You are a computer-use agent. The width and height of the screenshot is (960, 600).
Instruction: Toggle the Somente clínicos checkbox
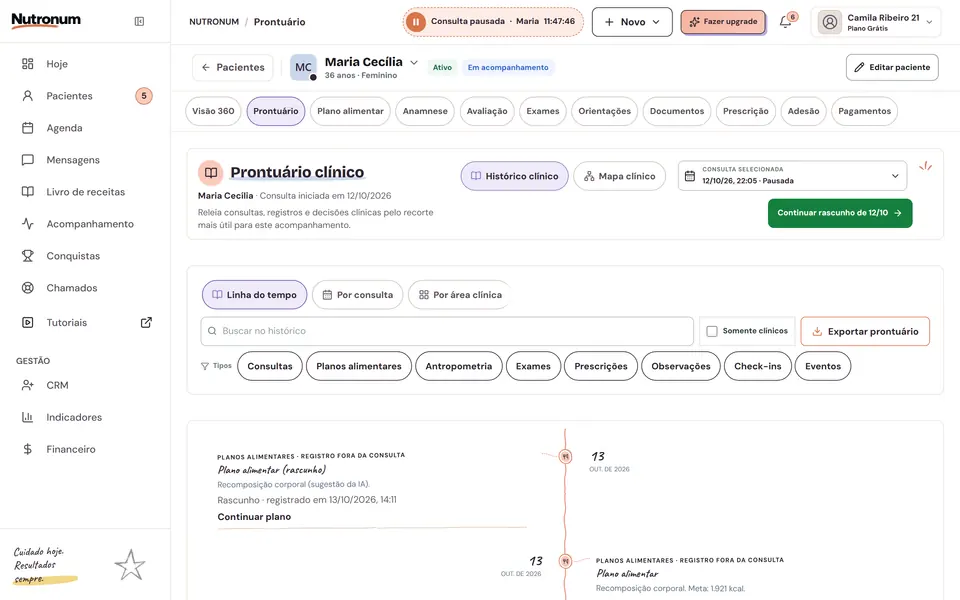coord(712,331)
